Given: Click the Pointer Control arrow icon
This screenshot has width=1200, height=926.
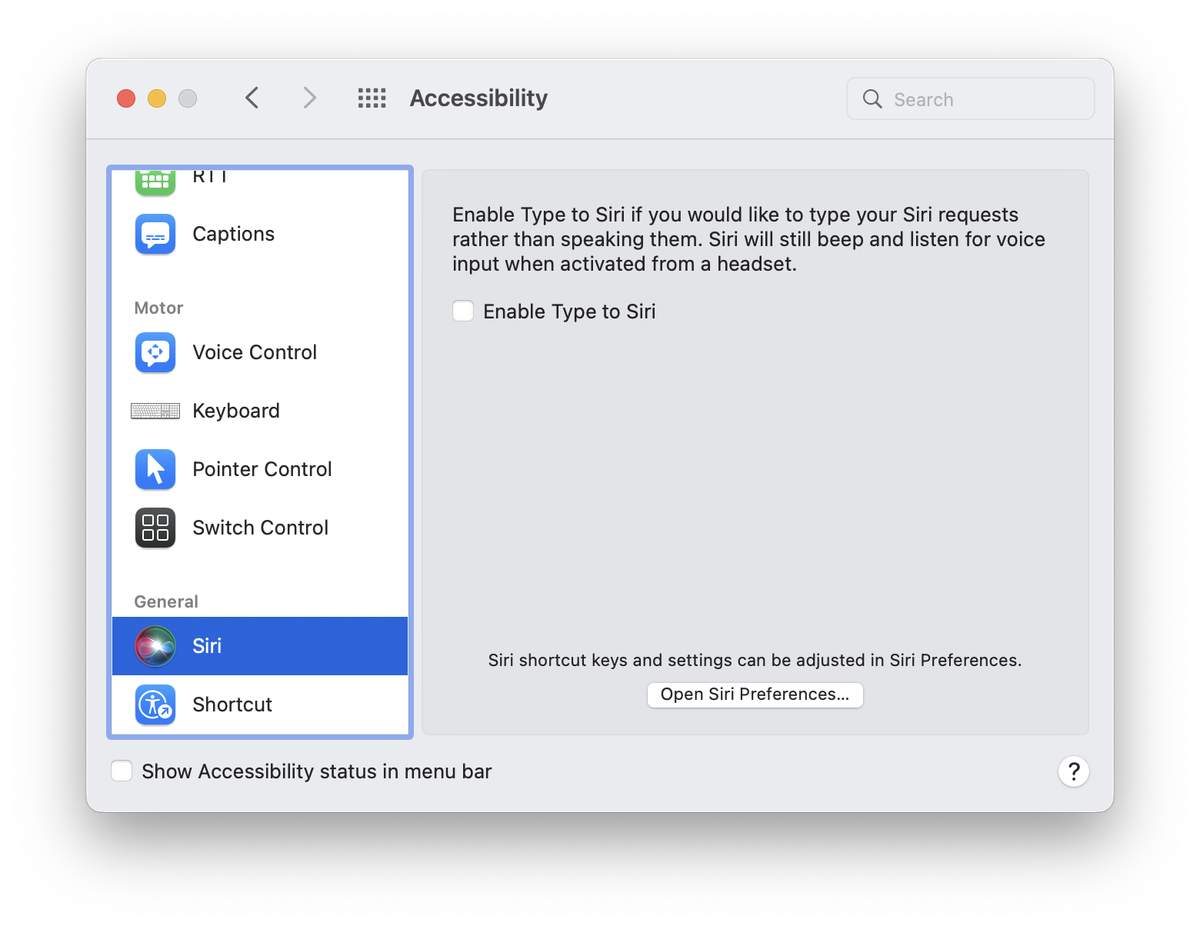Looking at the screenshot, I should tap(155, 469).
